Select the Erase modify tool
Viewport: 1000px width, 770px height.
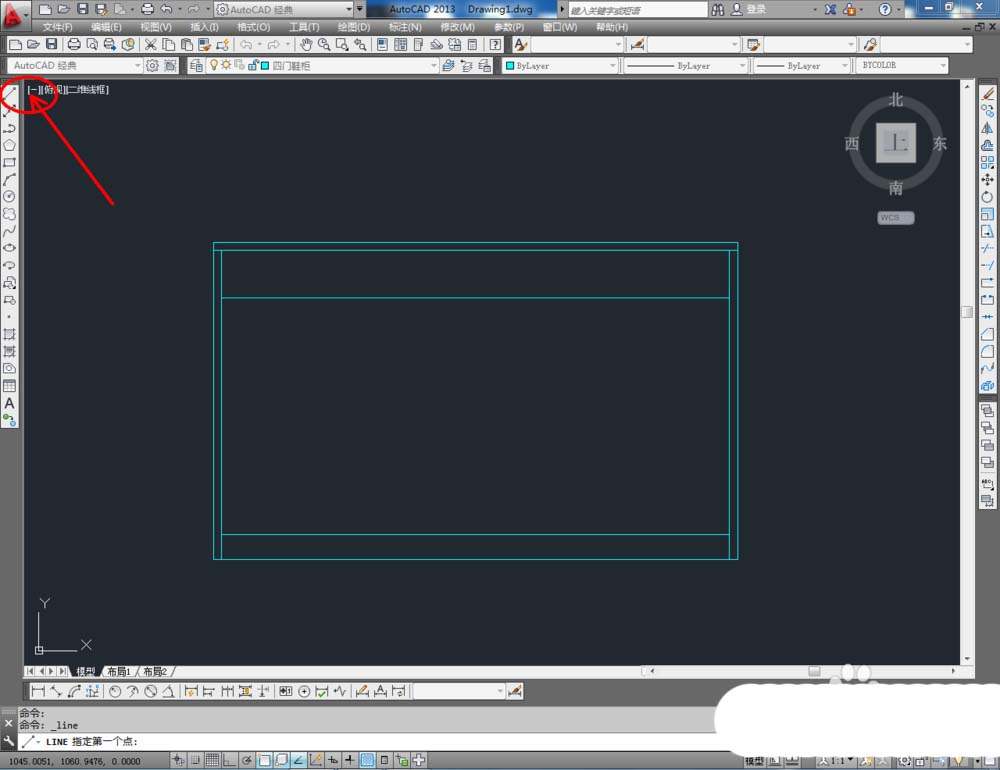(987, 94)
